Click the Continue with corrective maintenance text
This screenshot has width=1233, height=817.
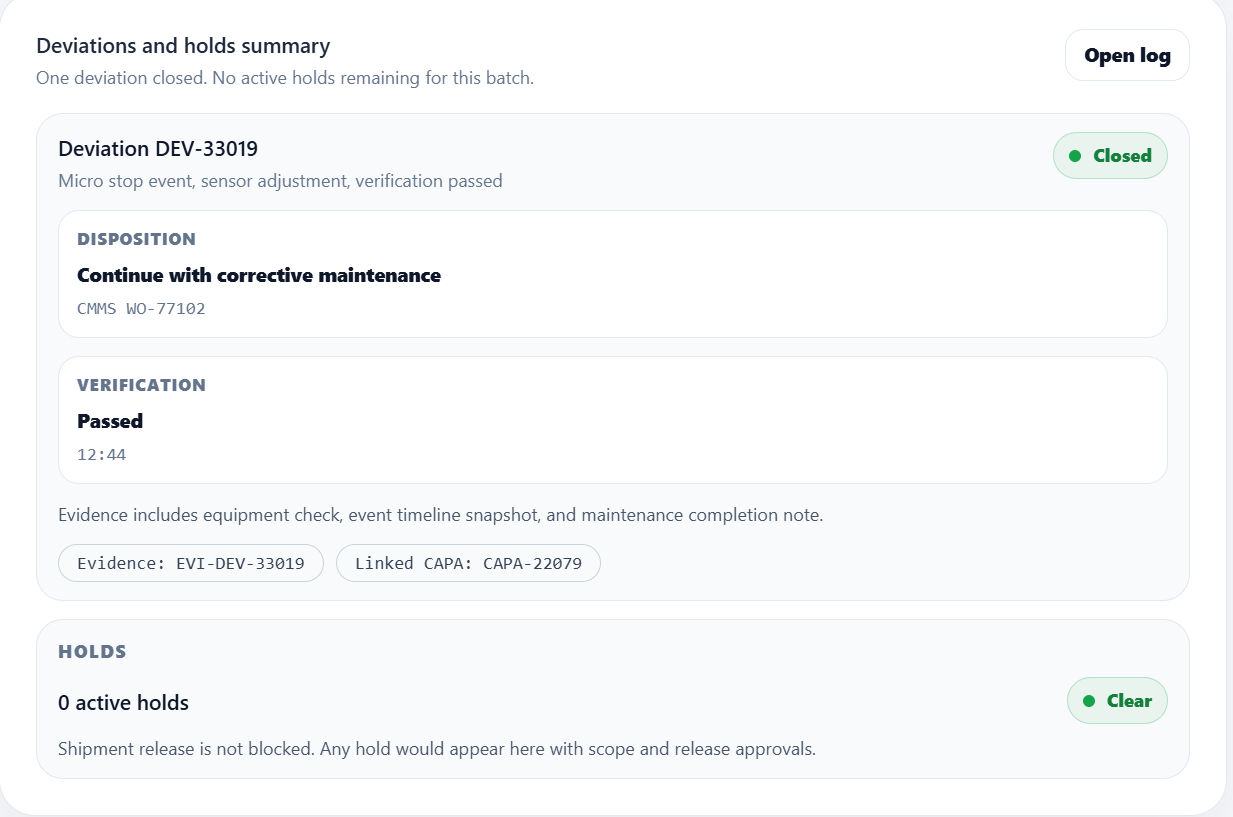[x=259, y=275]
